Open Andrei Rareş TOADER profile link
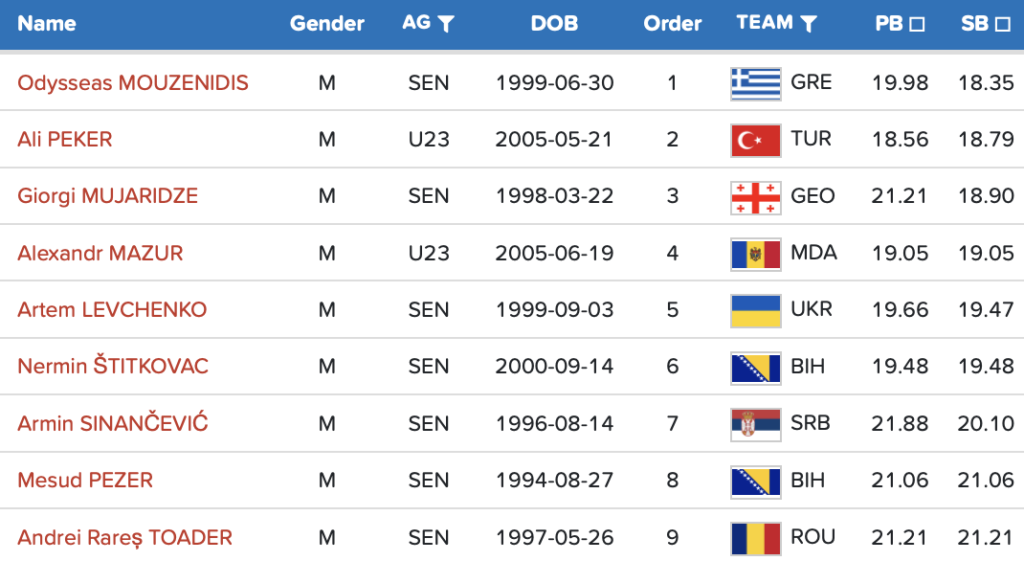1024x561 pixels. coord(125,538)
